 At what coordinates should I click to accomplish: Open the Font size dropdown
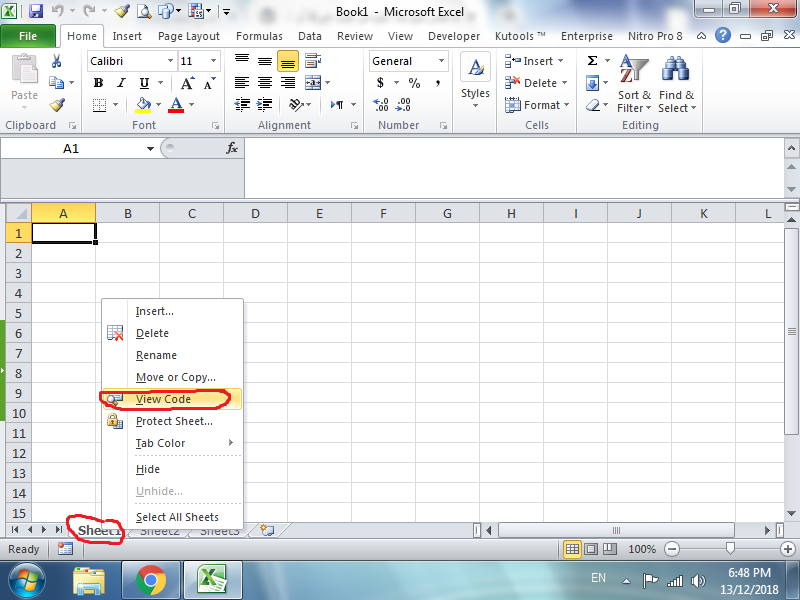tap(213, 61)
